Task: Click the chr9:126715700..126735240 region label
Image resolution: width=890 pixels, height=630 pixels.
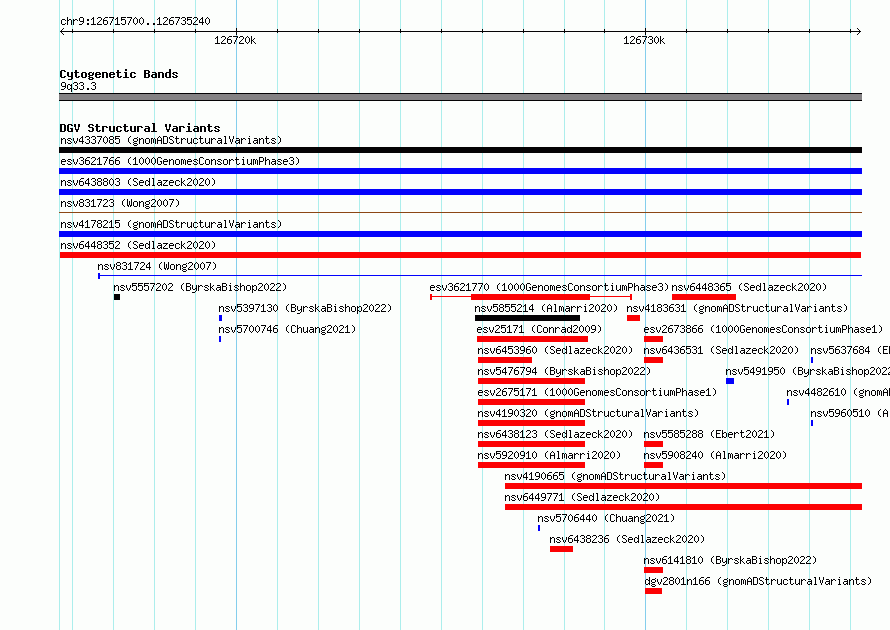Action: pos(135,21)
